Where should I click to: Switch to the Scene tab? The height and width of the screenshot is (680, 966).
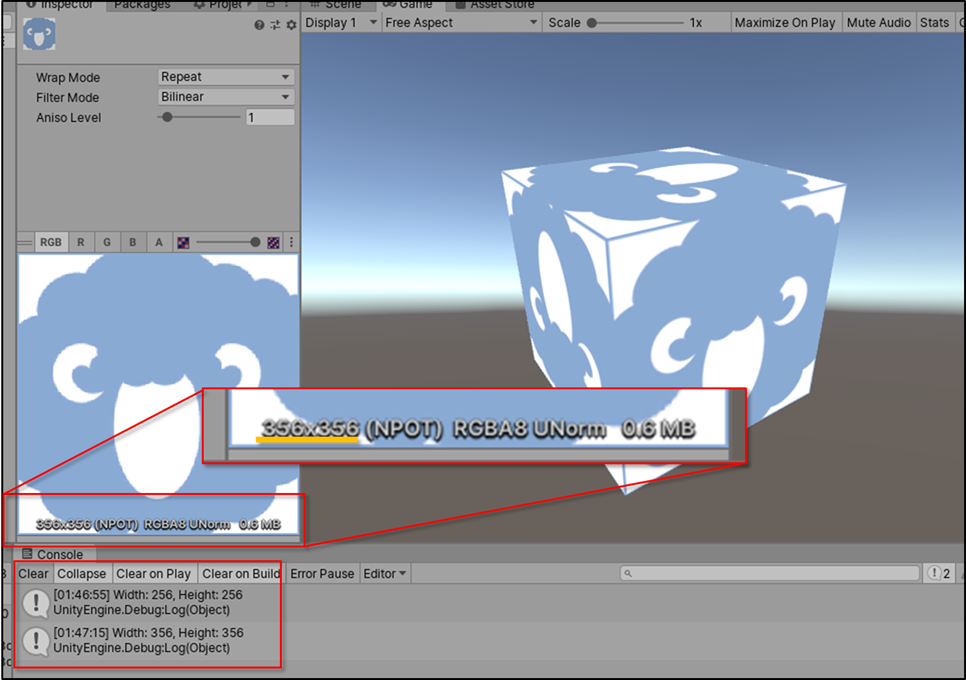click(338, 4)
